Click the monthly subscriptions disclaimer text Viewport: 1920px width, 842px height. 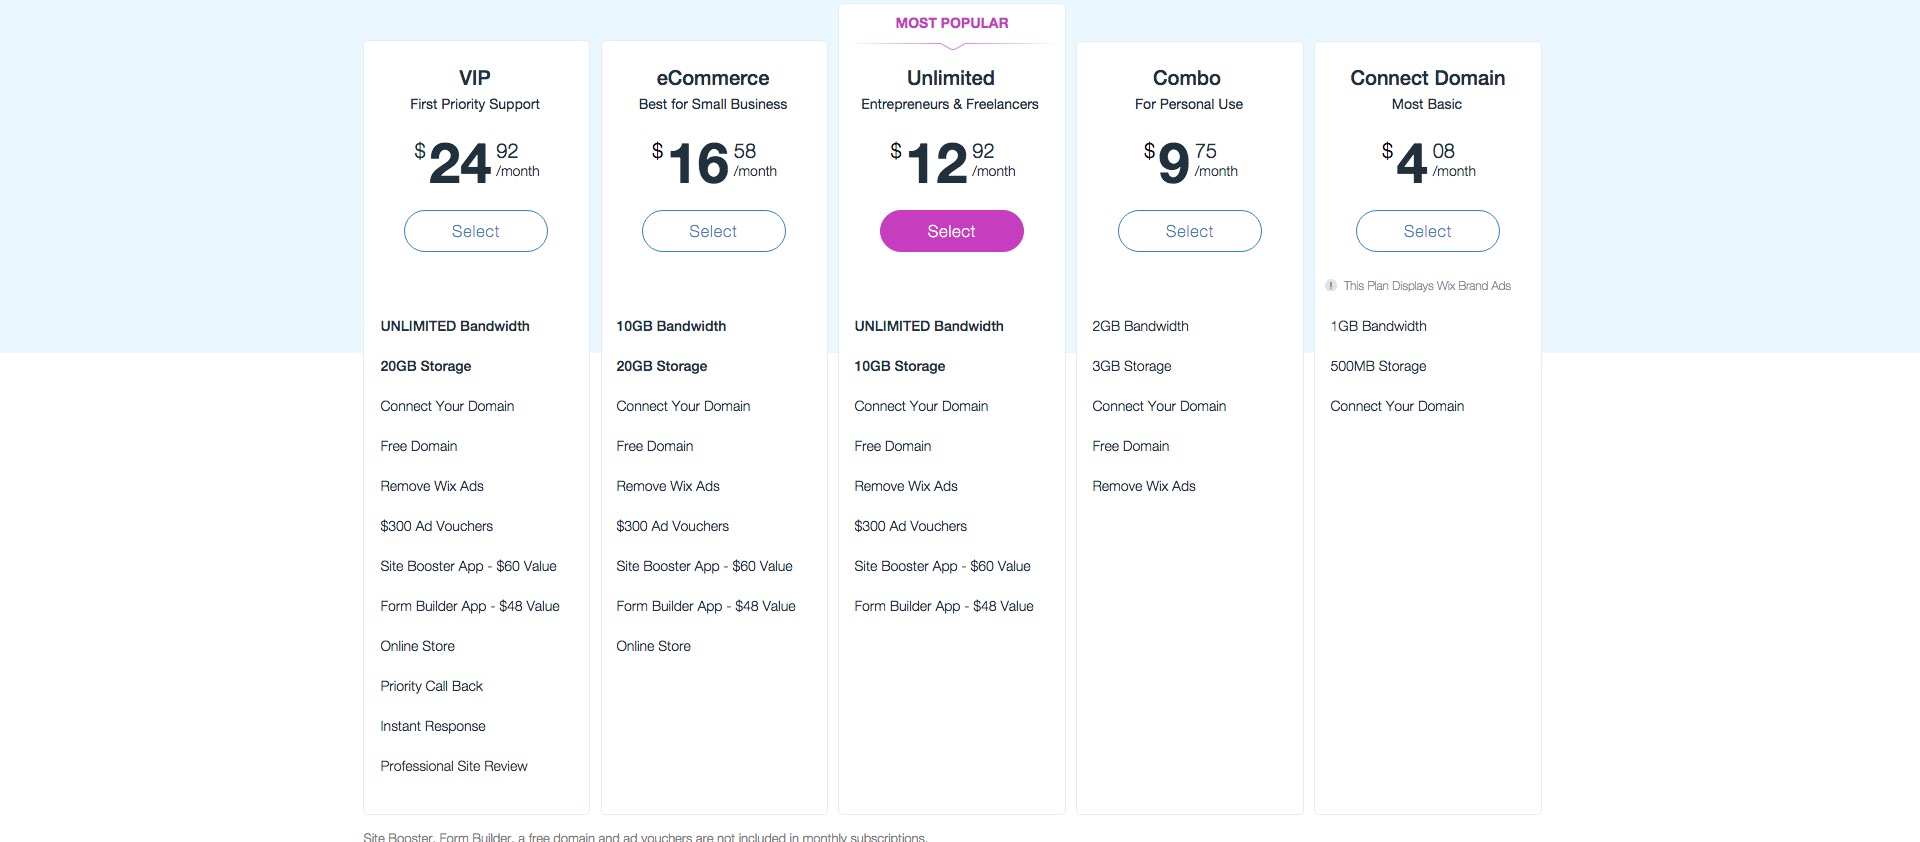(645, 837)
